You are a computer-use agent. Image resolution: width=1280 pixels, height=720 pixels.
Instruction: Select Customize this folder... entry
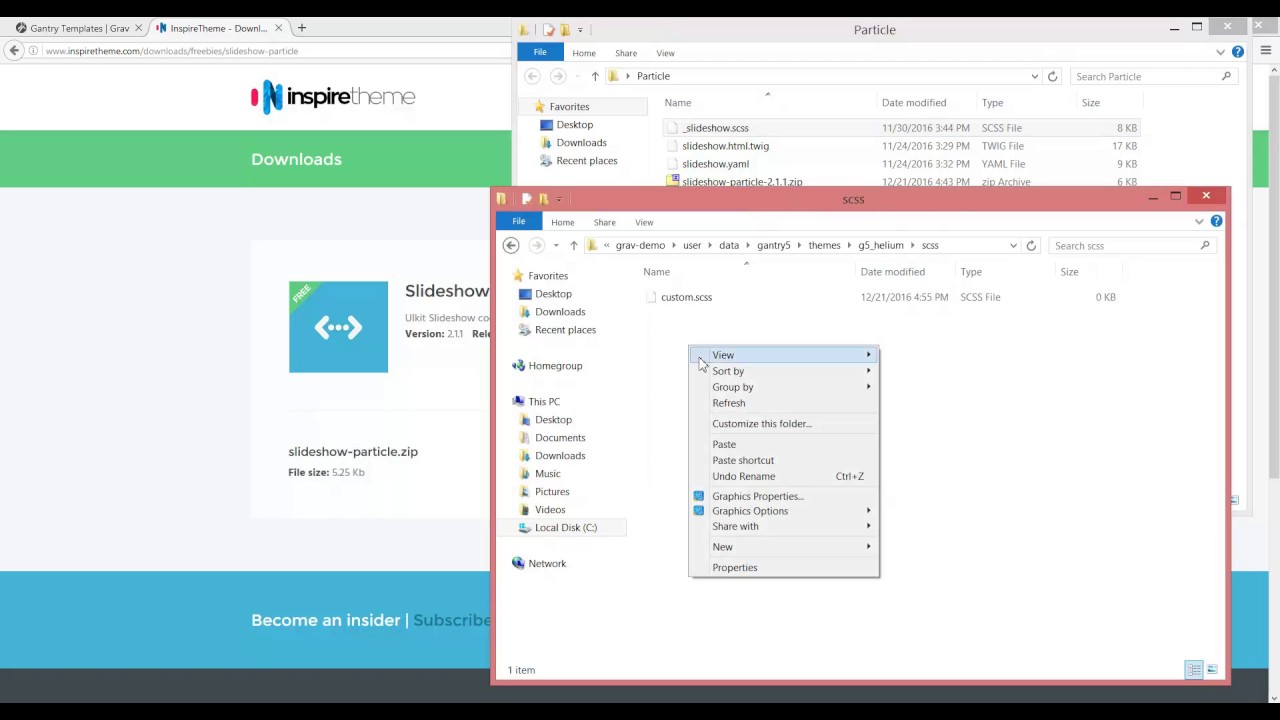pos(784,424)
